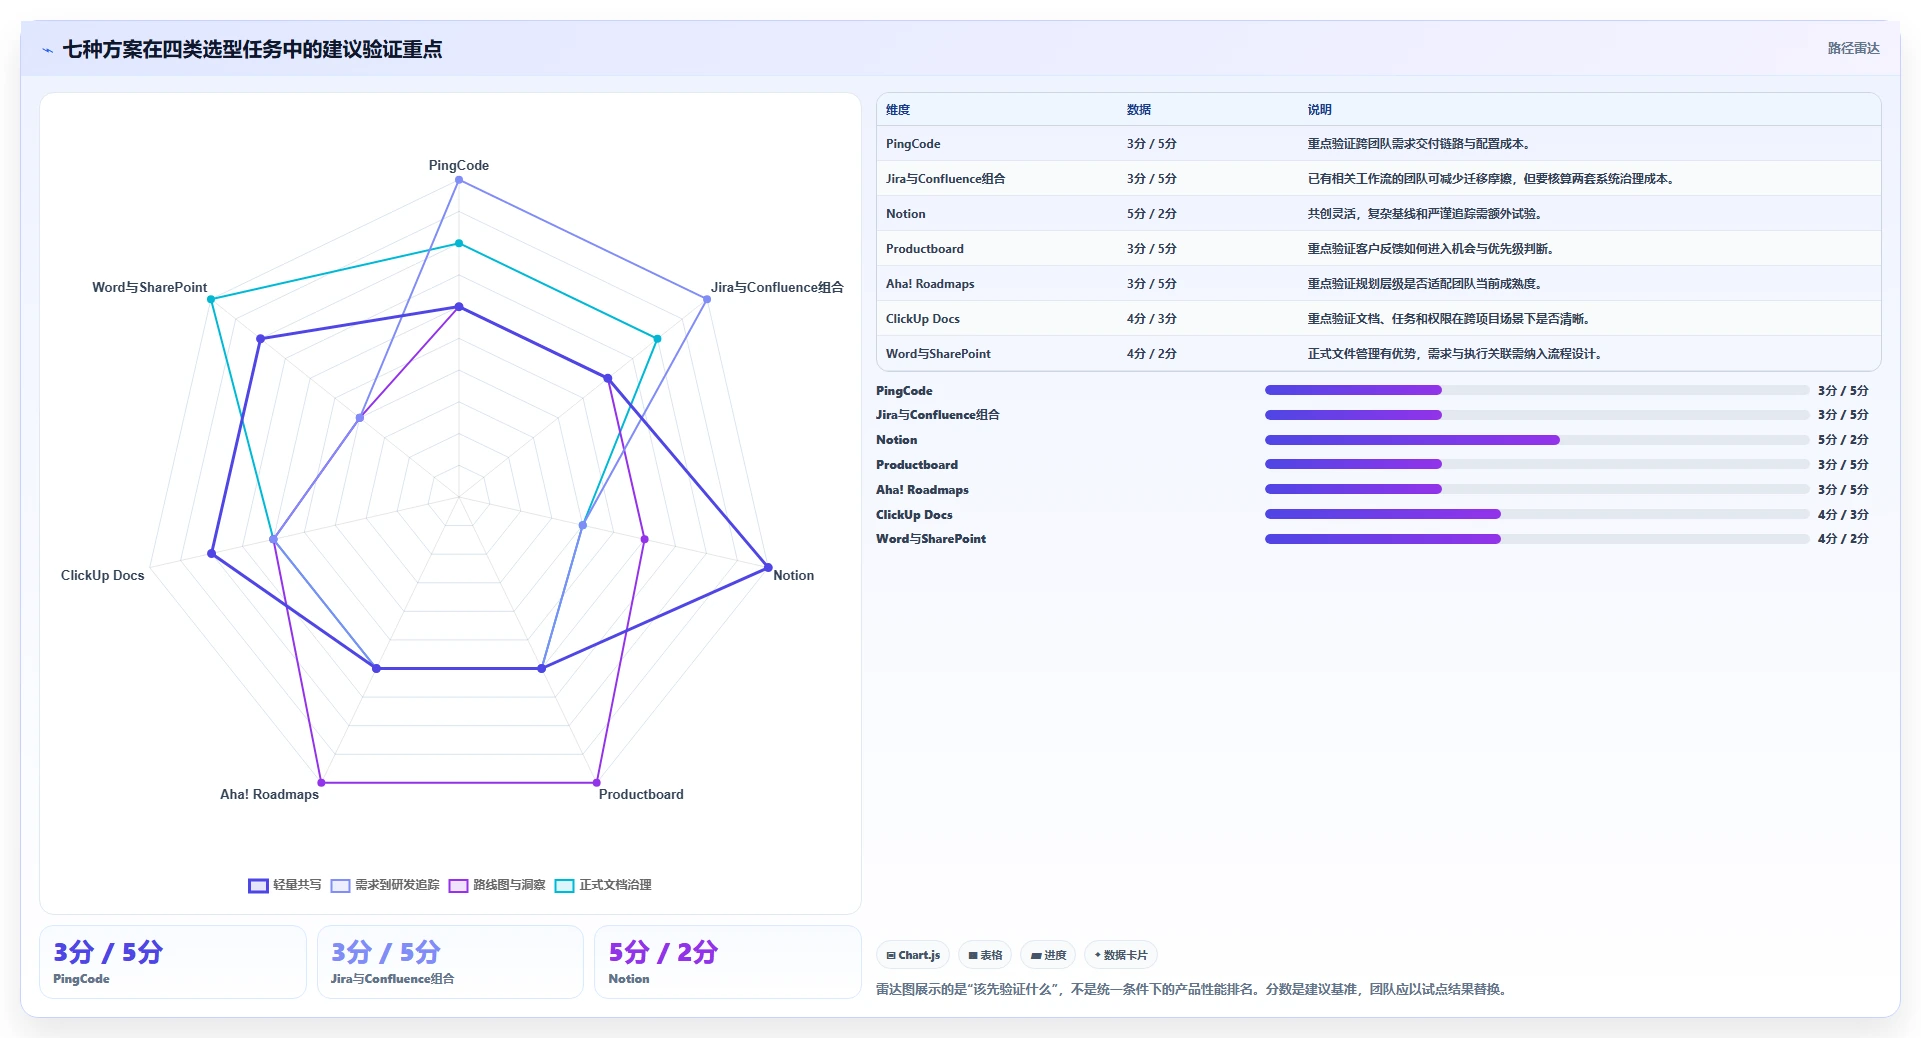The width and height of the screenshot is (1921, 1038).
Task: Toggle the 路线图与洞察 legend dataset
Action: [x=497, y=885]
